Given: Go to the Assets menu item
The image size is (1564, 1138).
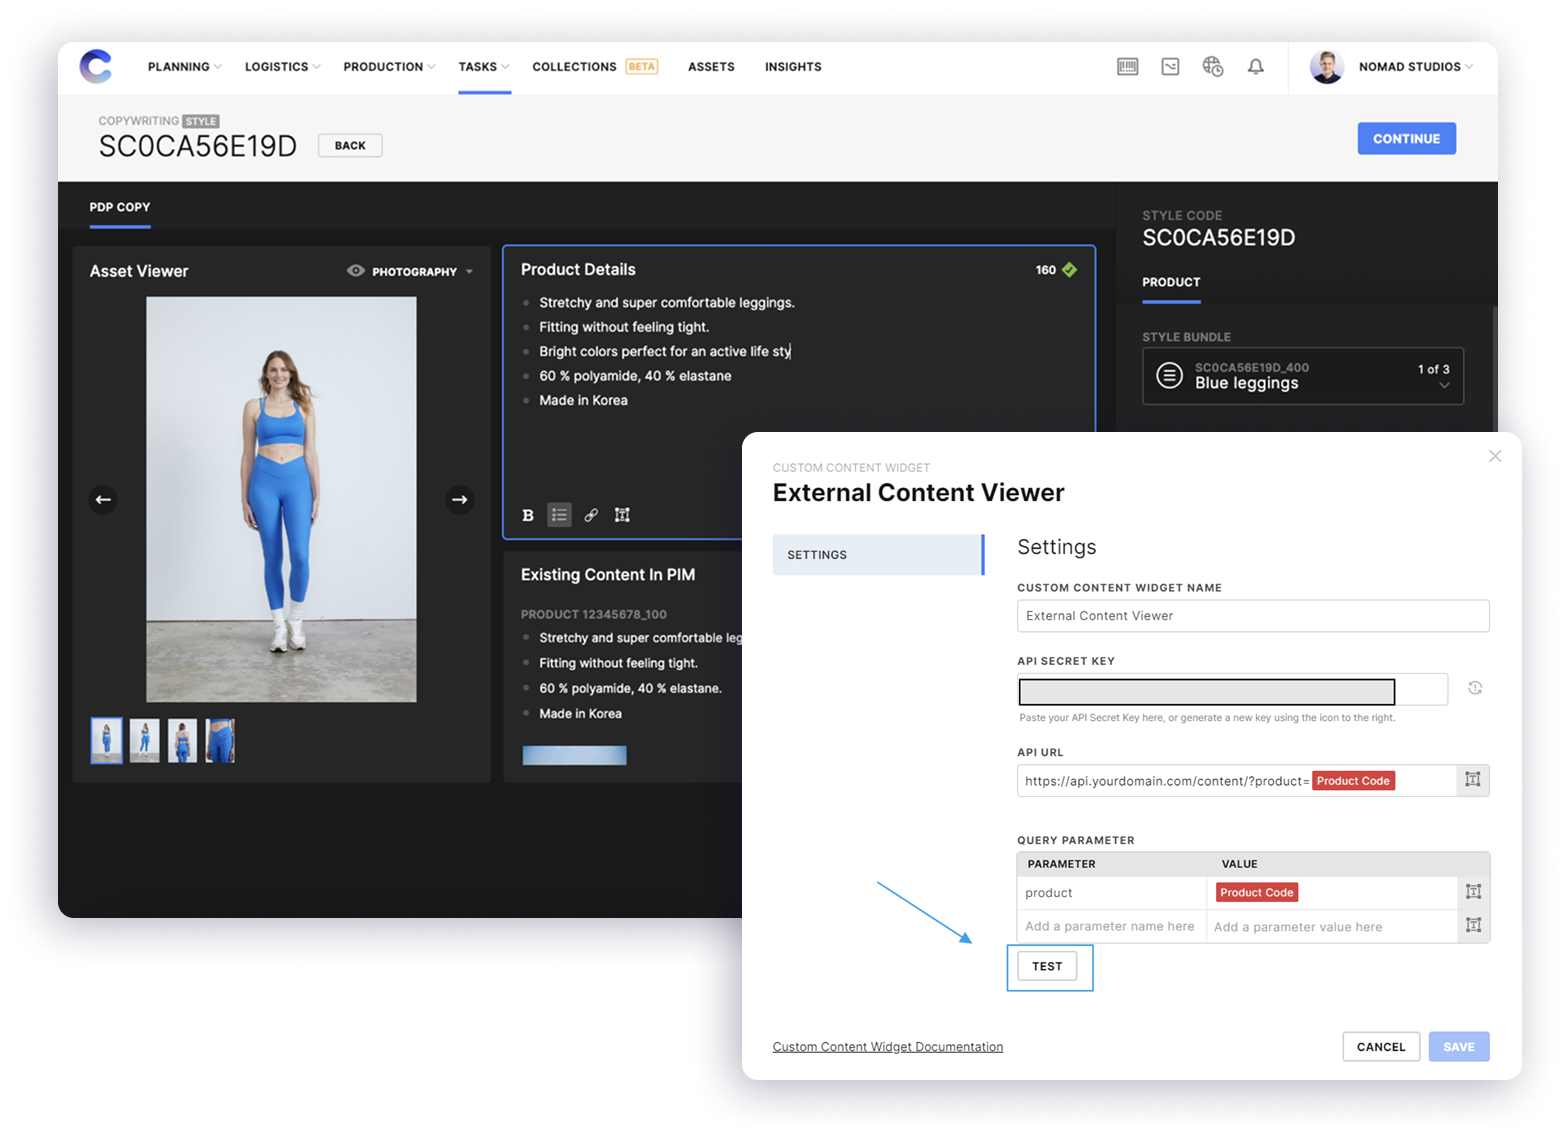Looking at the screenshot, I should coord(711,67).
